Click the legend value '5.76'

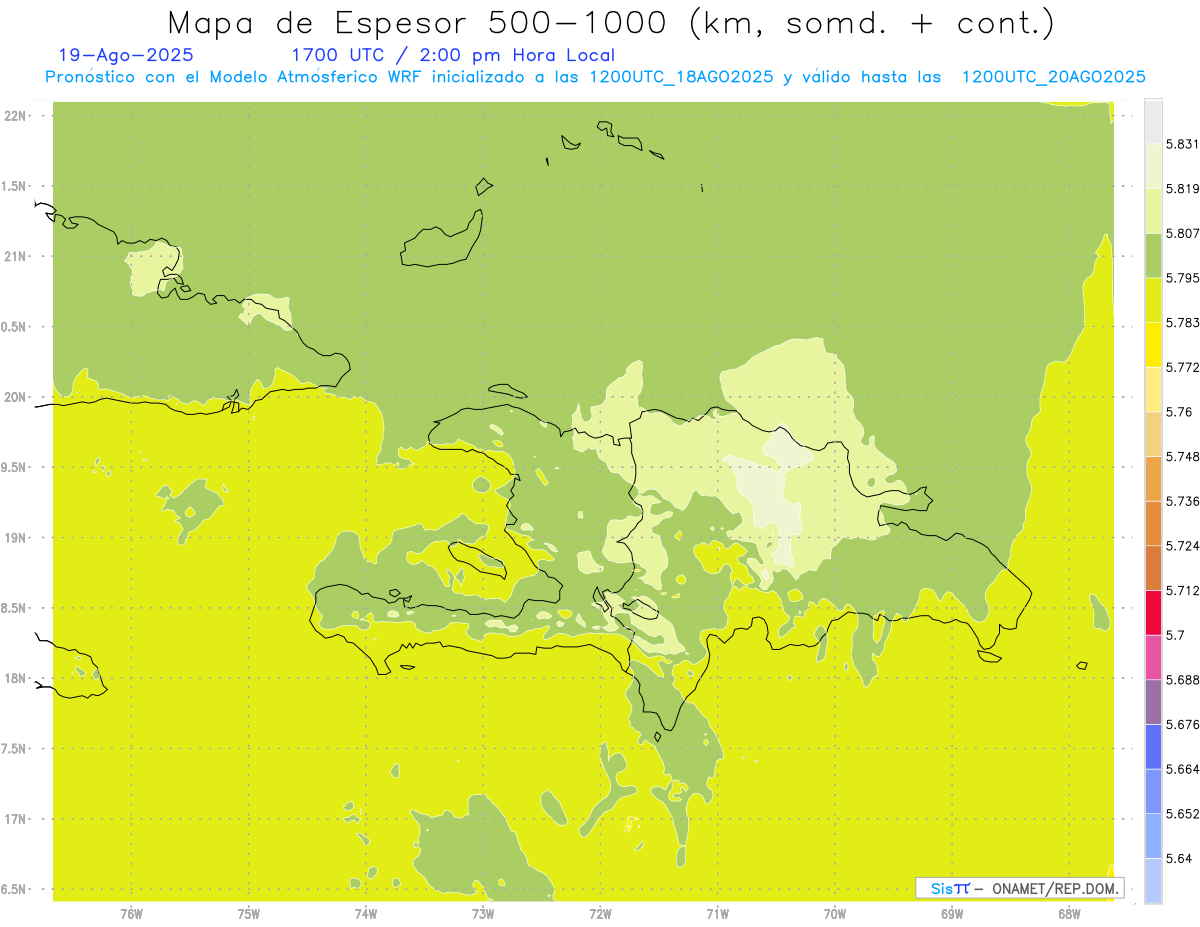[x=1179, y=412]
